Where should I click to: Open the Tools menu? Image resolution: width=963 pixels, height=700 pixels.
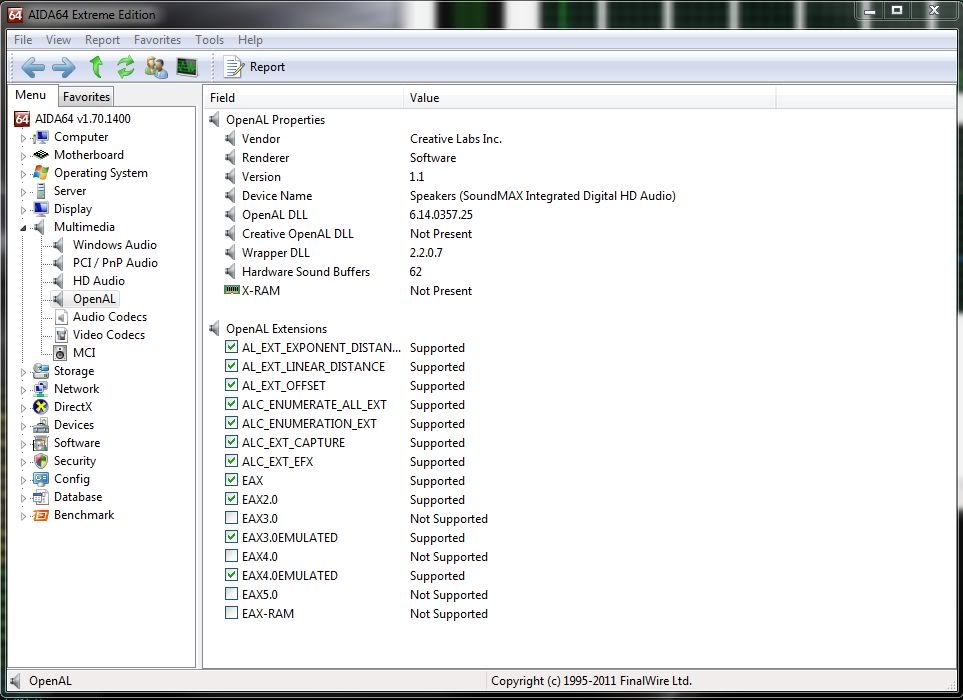tap(209, 40)
